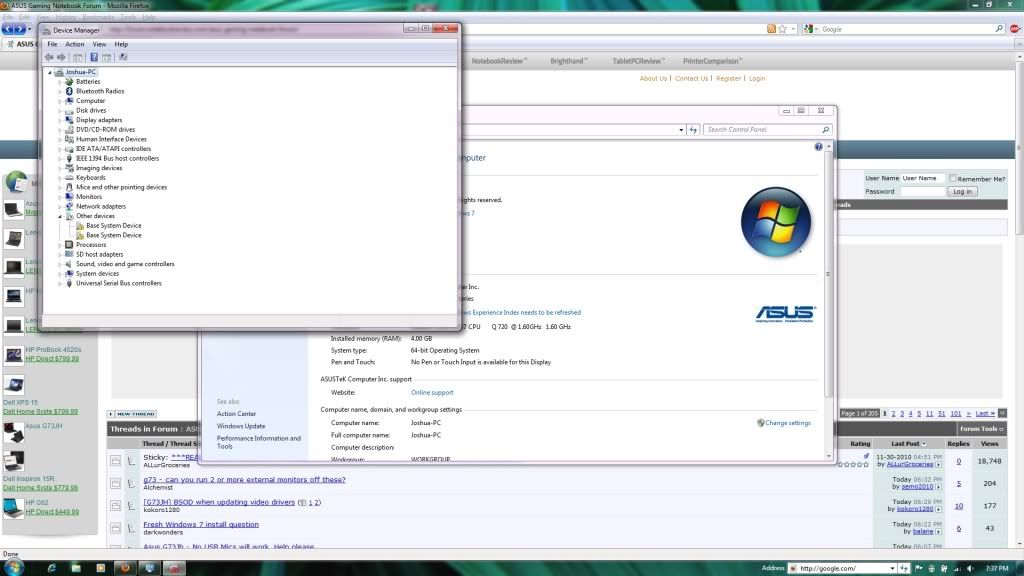This screenshot has width=1024, height=576.
Task: Open the Control Panel address bar dropdown arrow
Action: [x=681, y=130]
